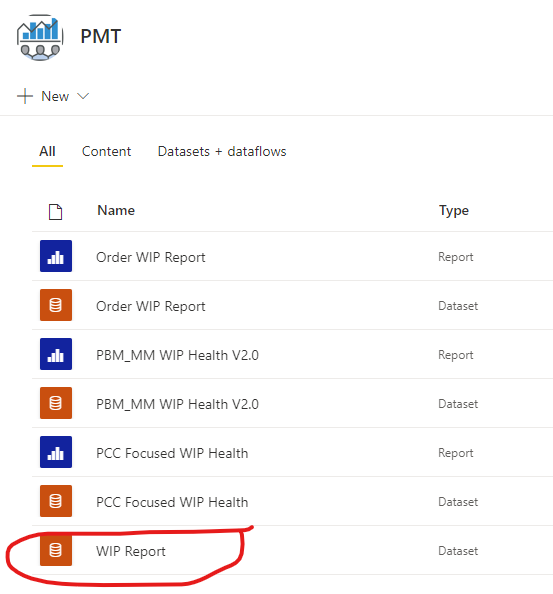
Task: Click the PBM_MM WIP Health V2.0 dataset icon
Action: [x=56, y=403]
